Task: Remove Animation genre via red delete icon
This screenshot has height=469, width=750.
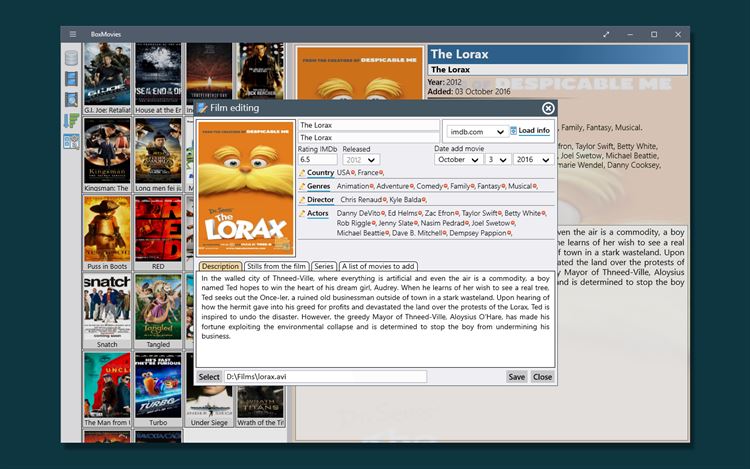Action: tap(372, 186)
